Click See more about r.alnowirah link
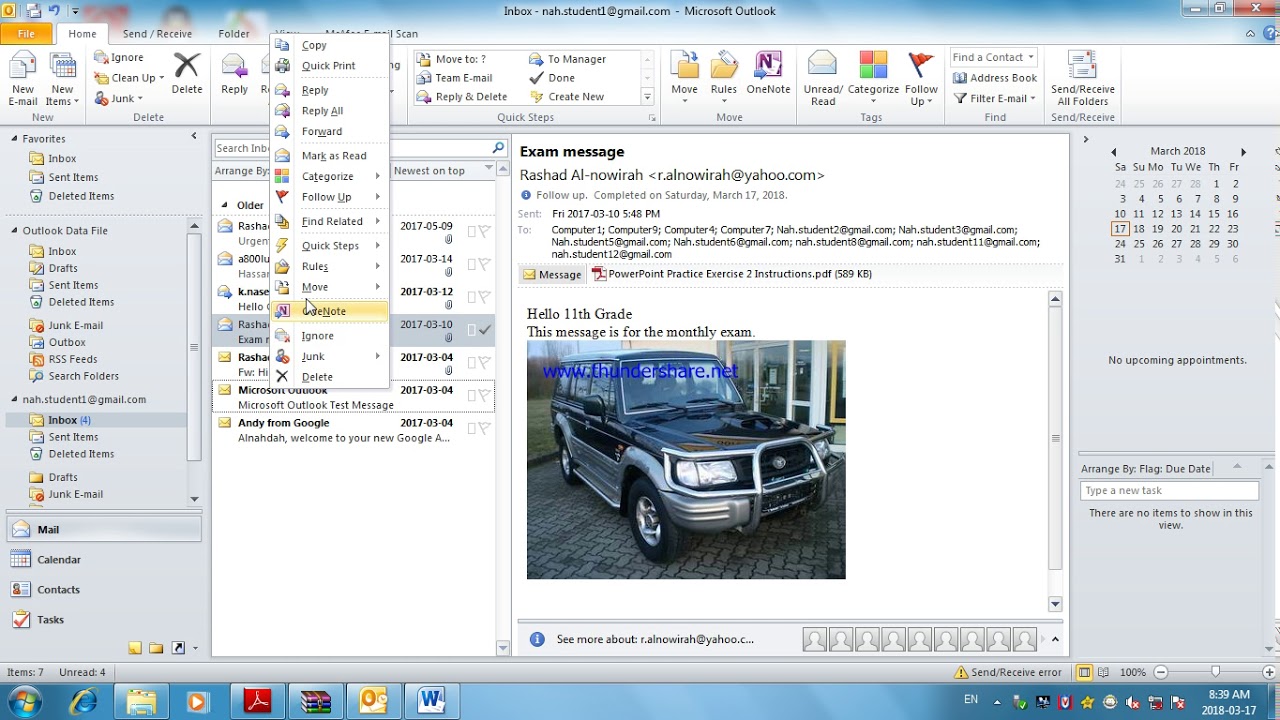 655,639
